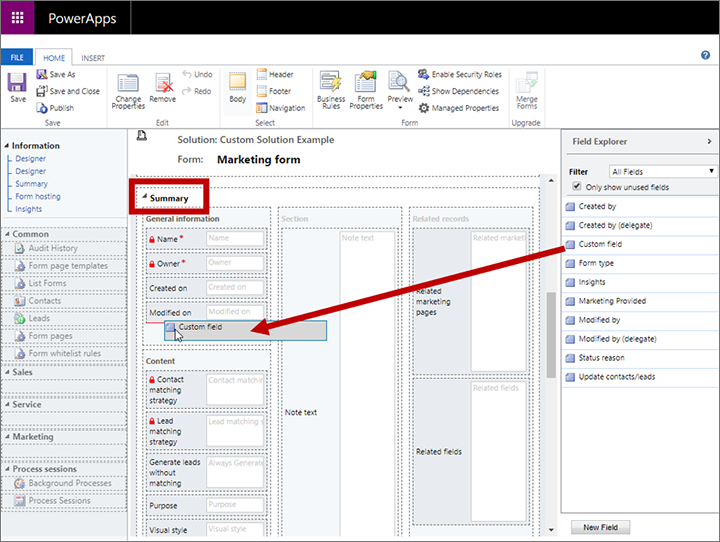Click scroll down arrow of form canvas

pyautogui.click(x=551, y=530)
